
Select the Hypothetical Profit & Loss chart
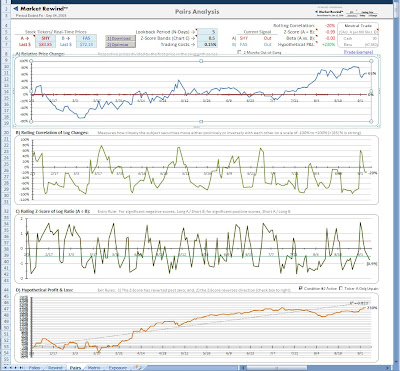point(197,327)
